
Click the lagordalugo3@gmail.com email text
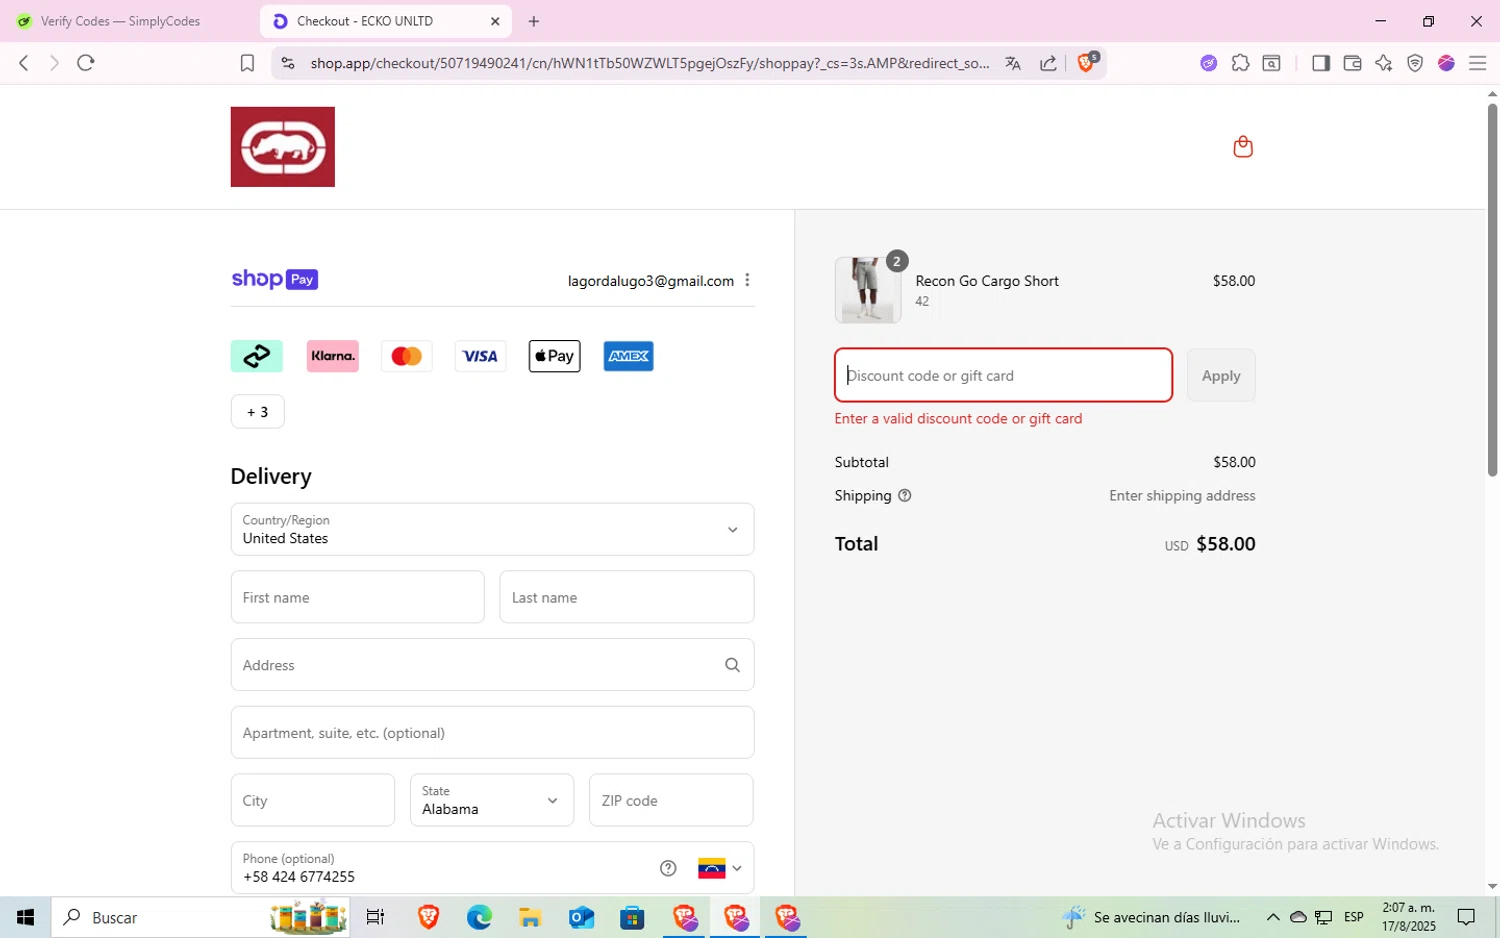point(651,281)
